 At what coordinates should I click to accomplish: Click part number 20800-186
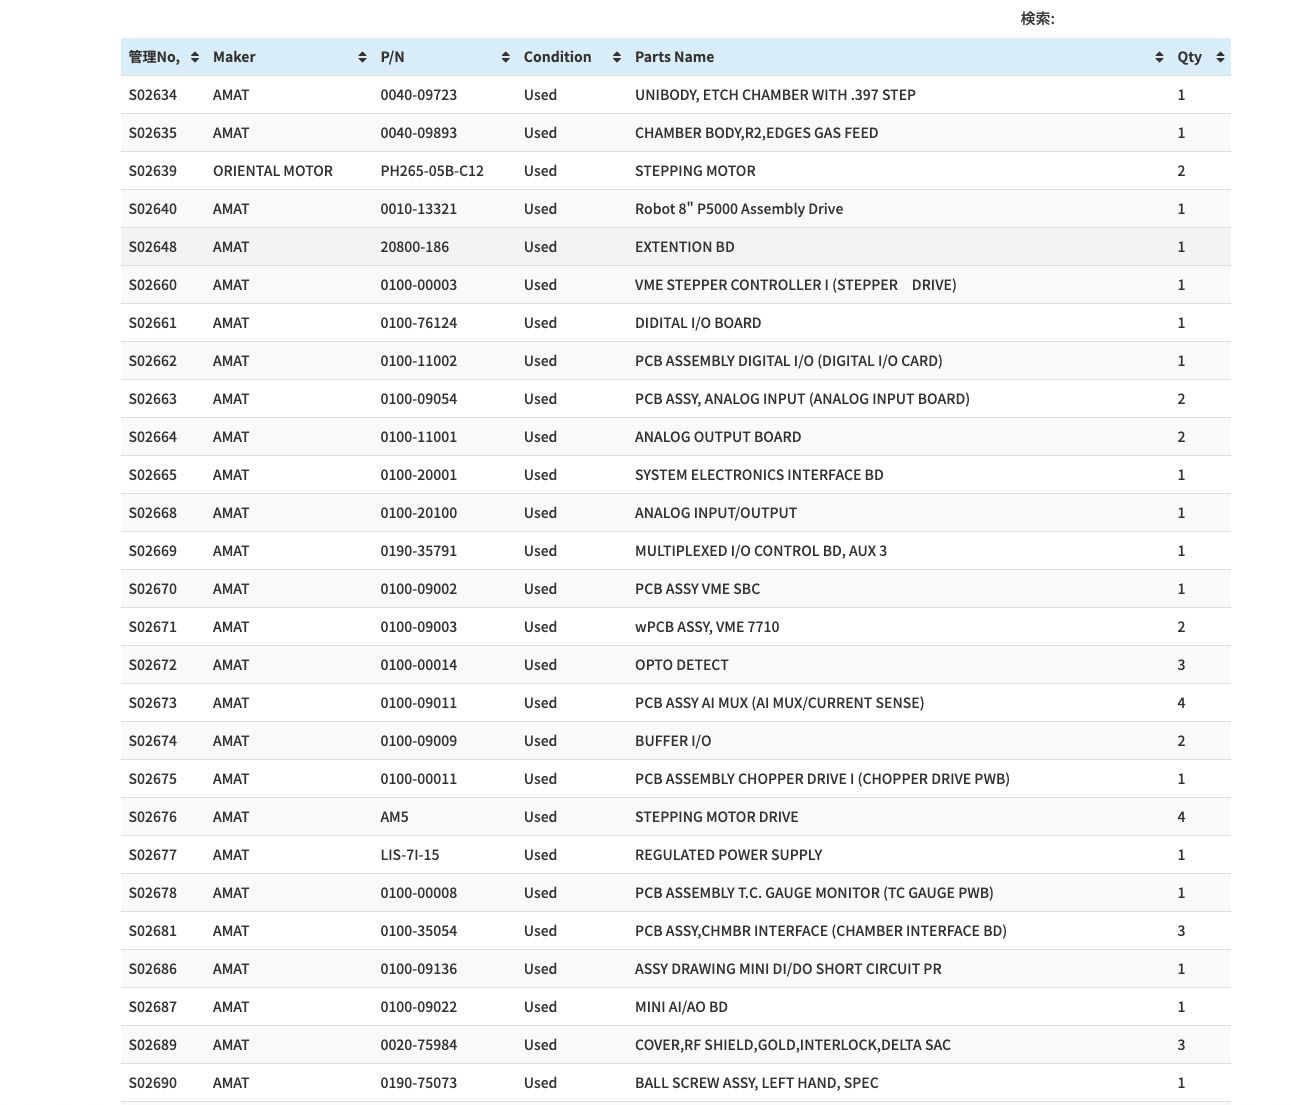tap(415, 247)
